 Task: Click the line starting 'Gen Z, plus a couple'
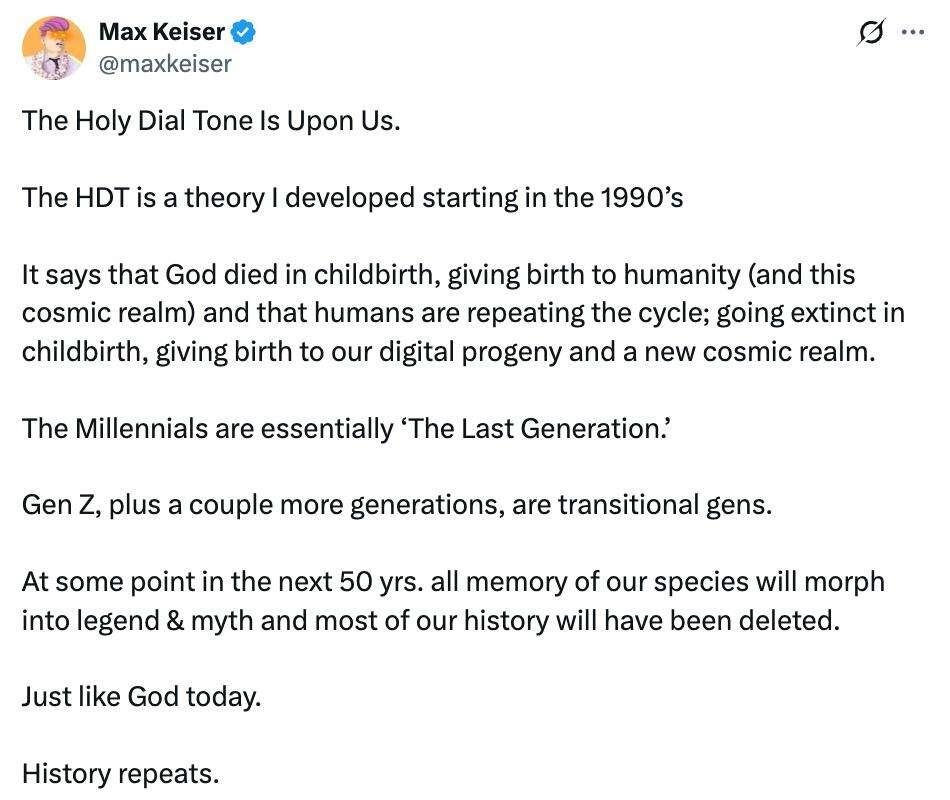click(397, 505)
